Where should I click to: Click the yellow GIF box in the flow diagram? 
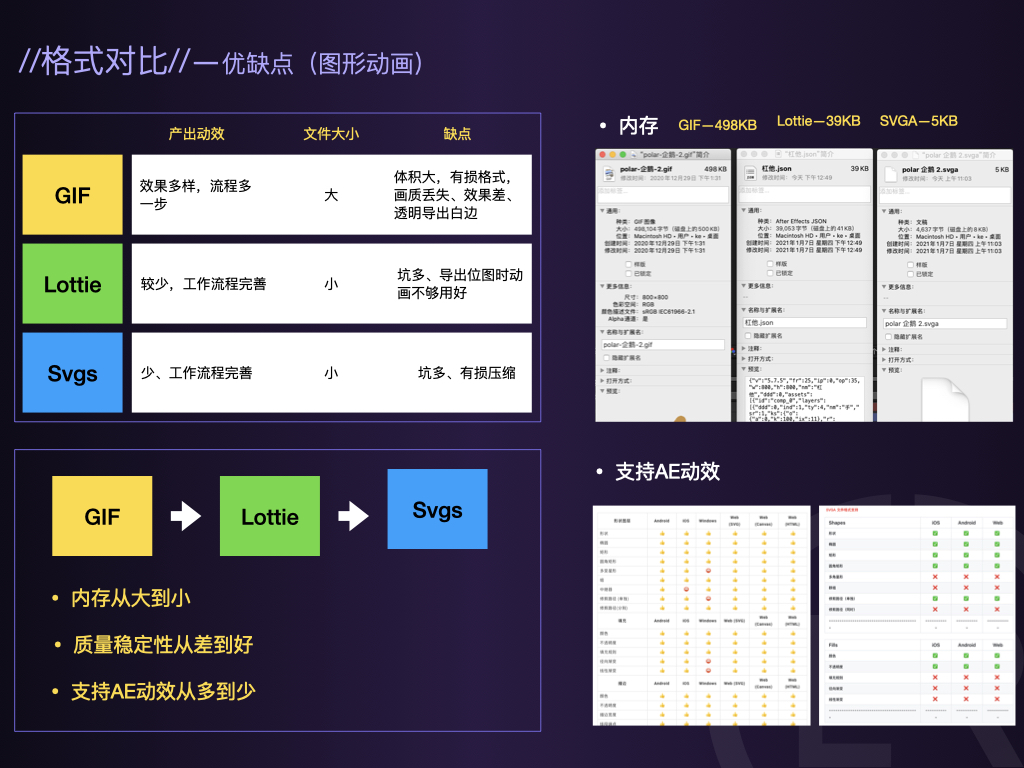point(102,516)
